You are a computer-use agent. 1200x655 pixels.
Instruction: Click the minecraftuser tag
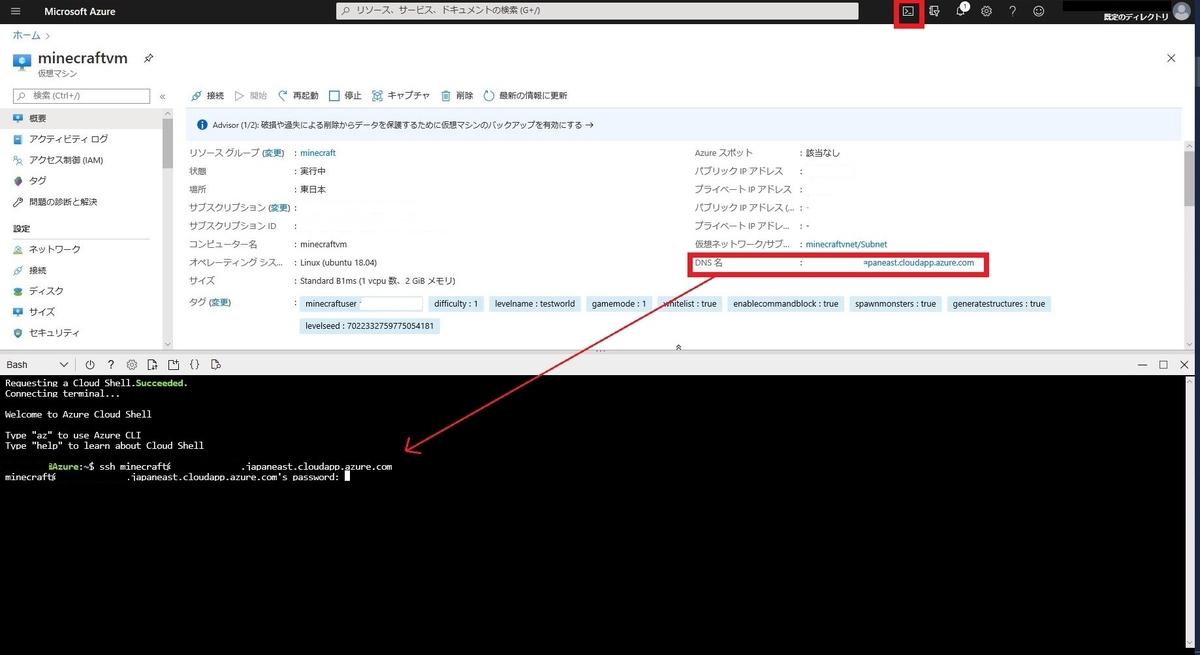[x=361, y=304]
